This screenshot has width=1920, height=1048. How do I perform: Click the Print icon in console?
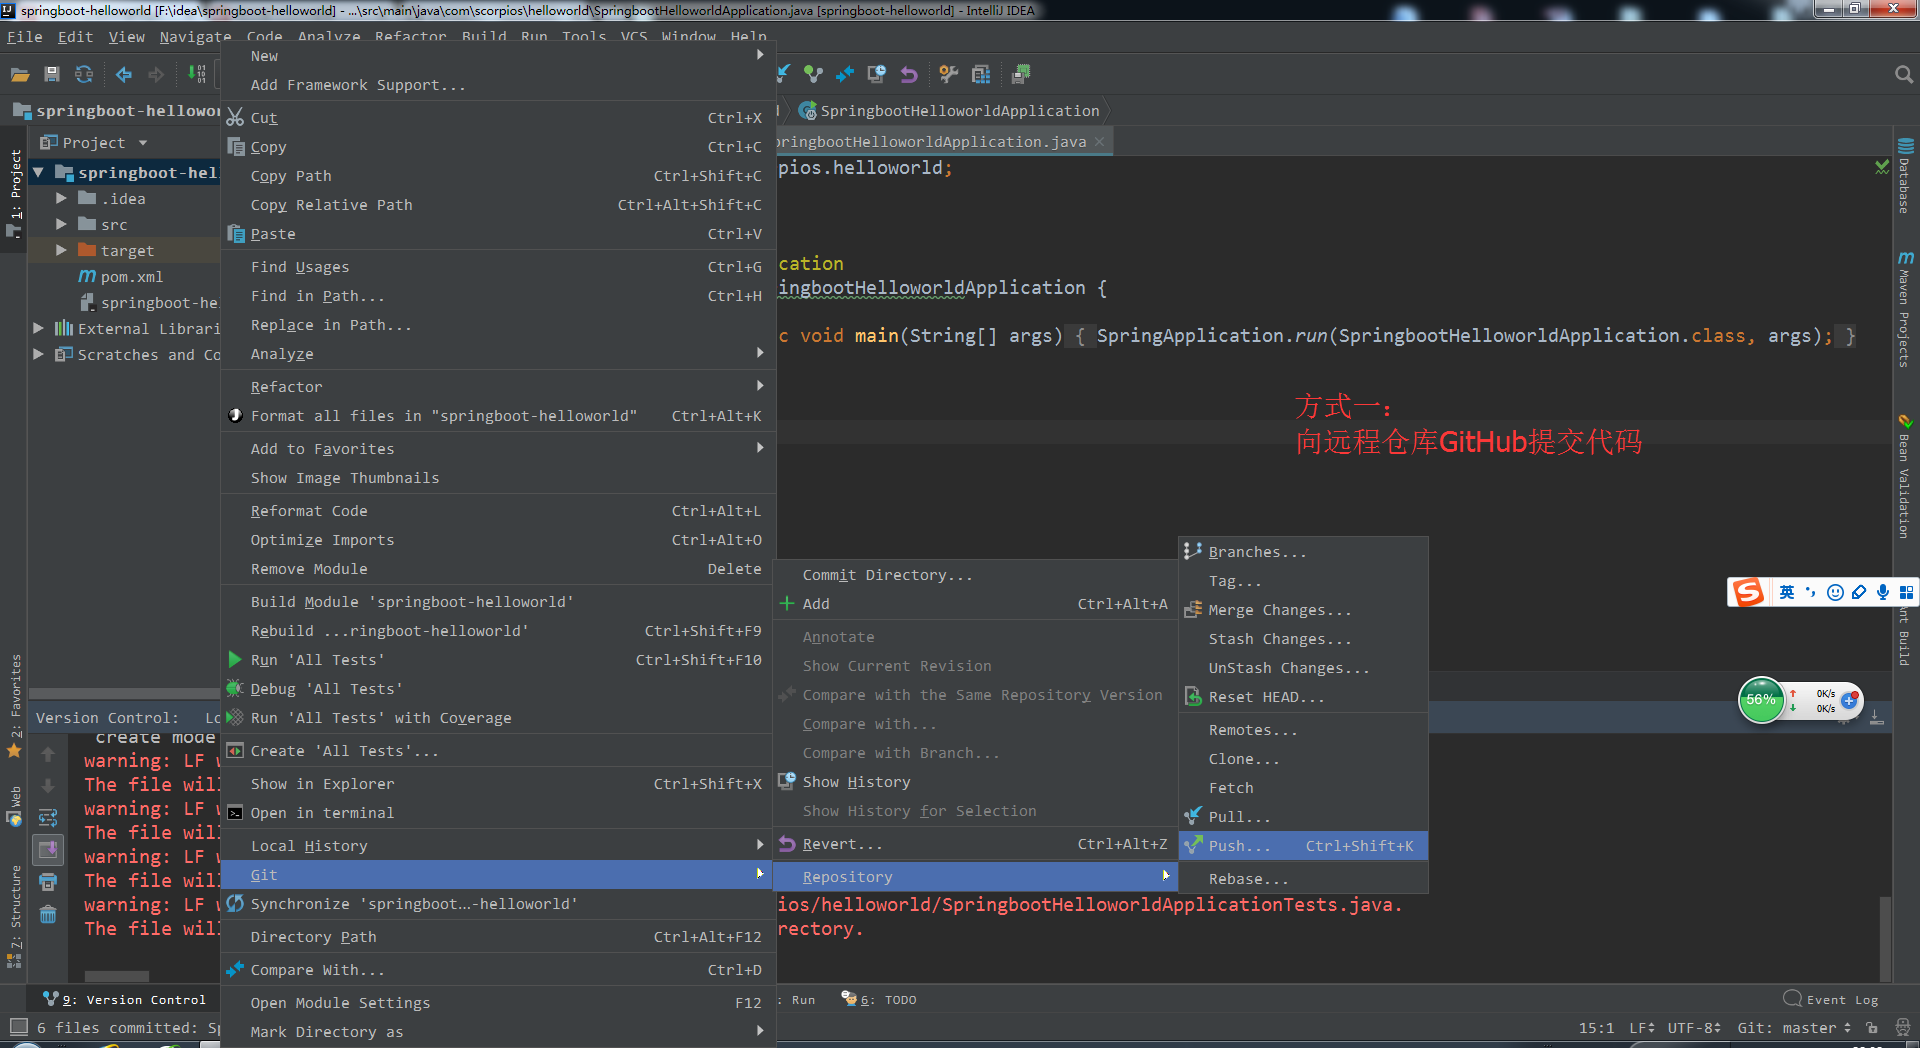[48, 882]
